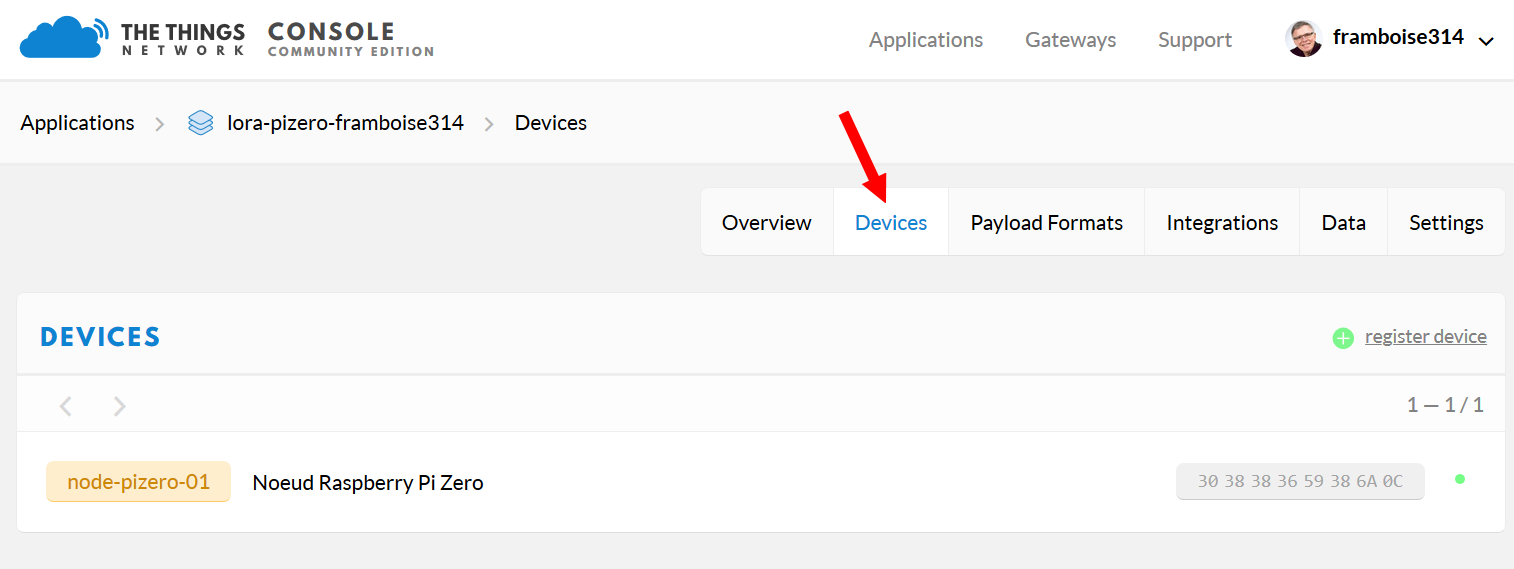Click The Things Network cloud logo
1514x569 pixels.
tap(64, 38)
